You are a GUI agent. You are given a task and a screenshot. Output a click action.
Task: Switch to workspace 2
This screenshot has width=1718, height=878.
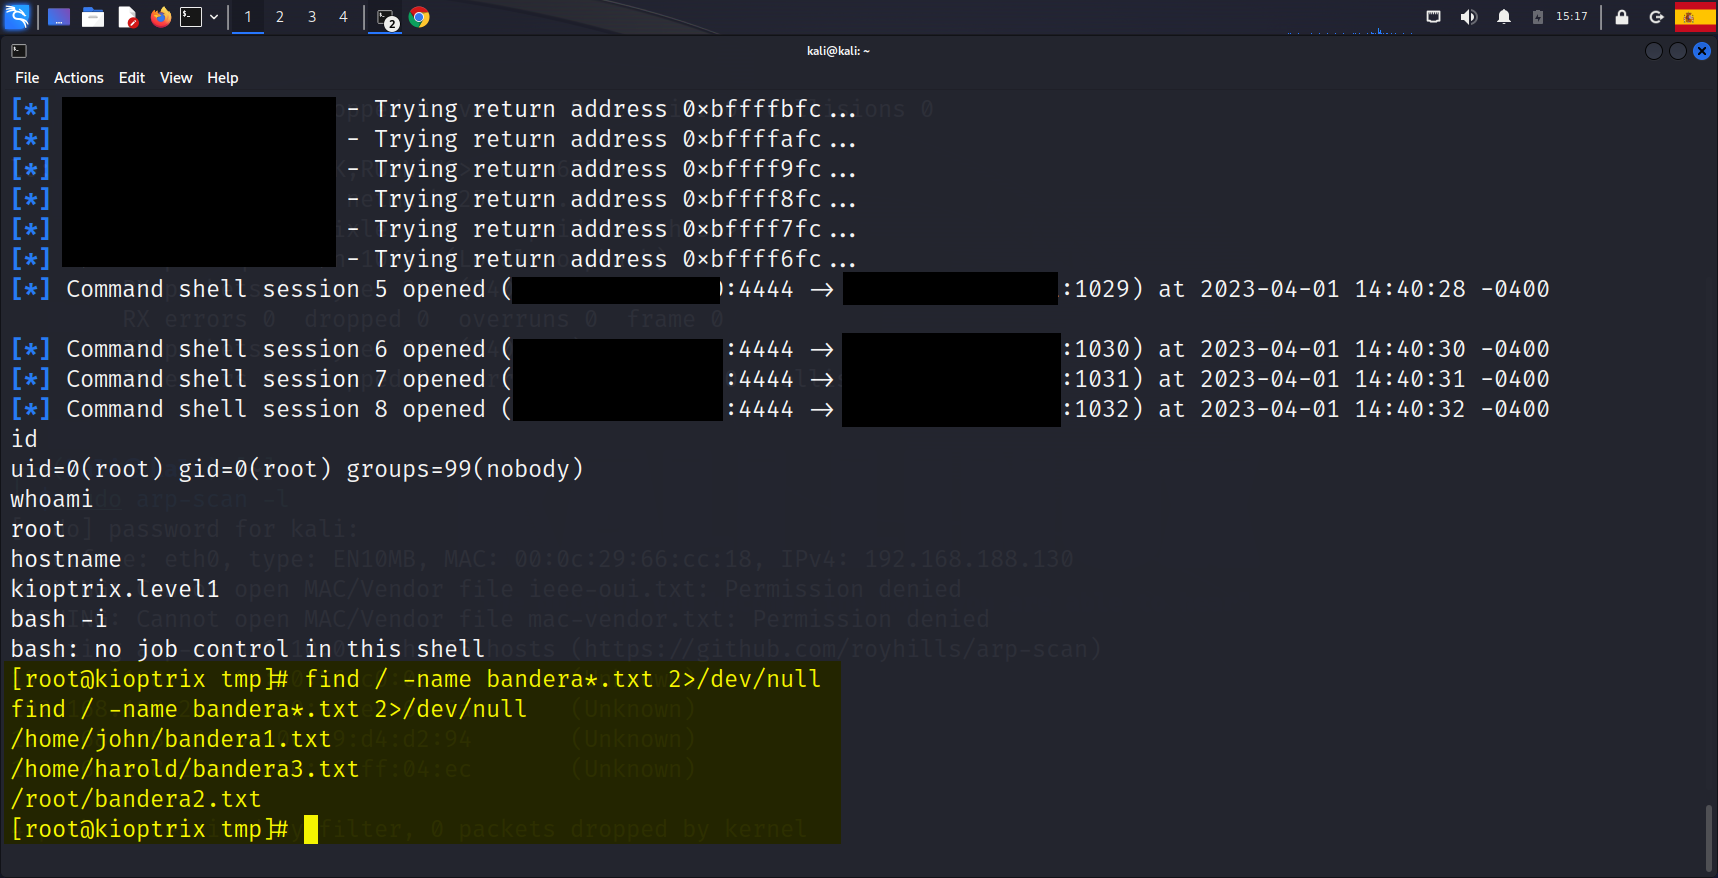[x=280, y=17]
